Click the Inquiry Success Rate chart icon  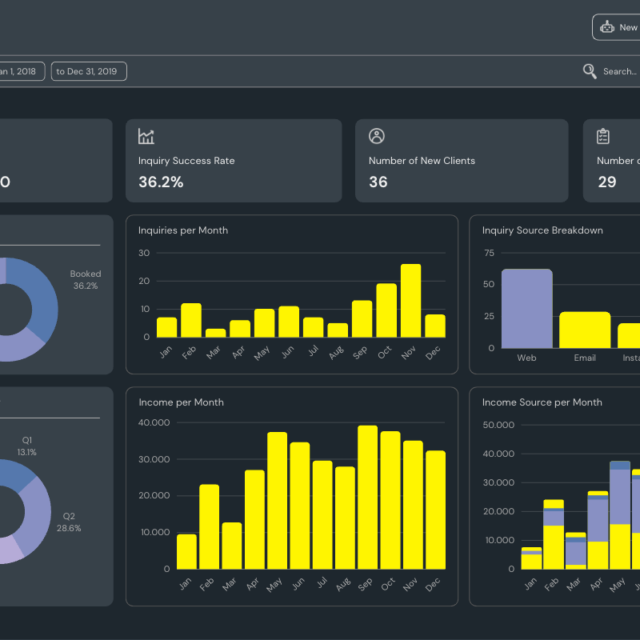click(146, 137)
